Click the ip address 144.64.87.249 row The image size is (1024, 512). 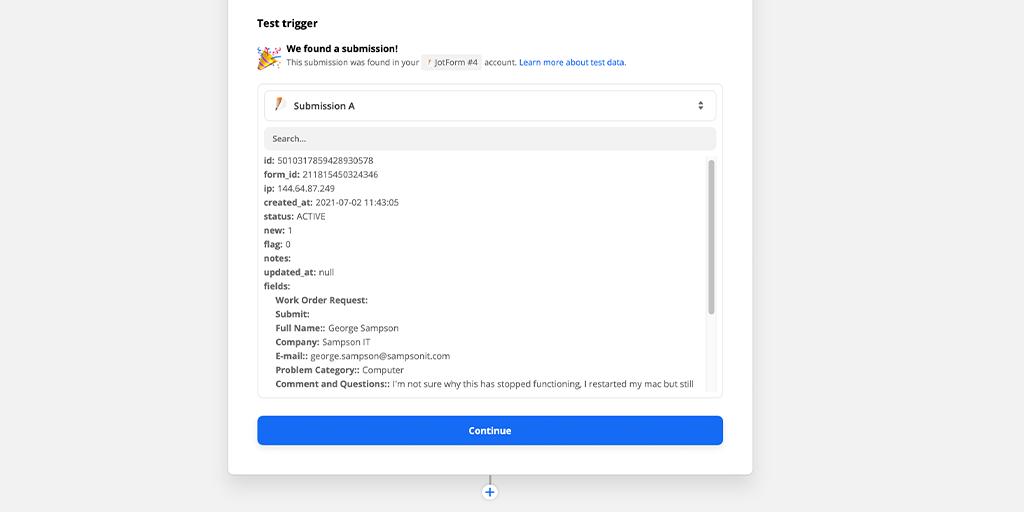pyautogui.click(x=299, y=188)
